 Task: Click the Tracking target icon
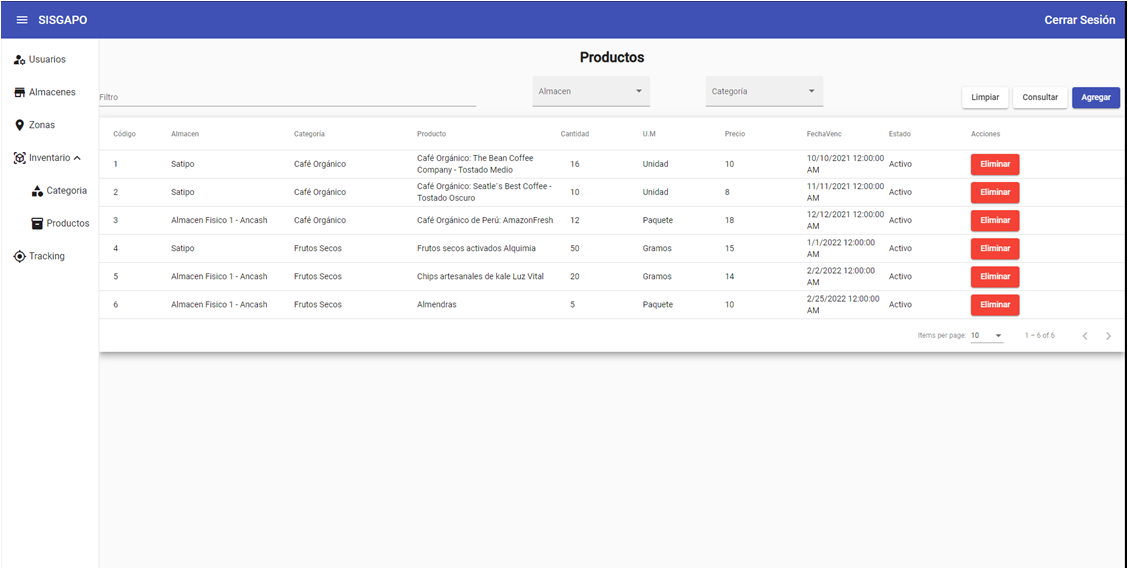click(19, 257)
